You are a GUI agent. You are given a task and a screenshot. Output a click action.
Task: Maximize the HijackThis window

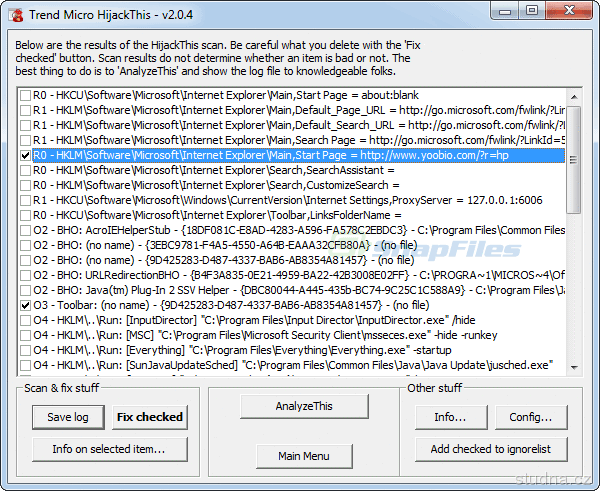[x=532, y=11]
